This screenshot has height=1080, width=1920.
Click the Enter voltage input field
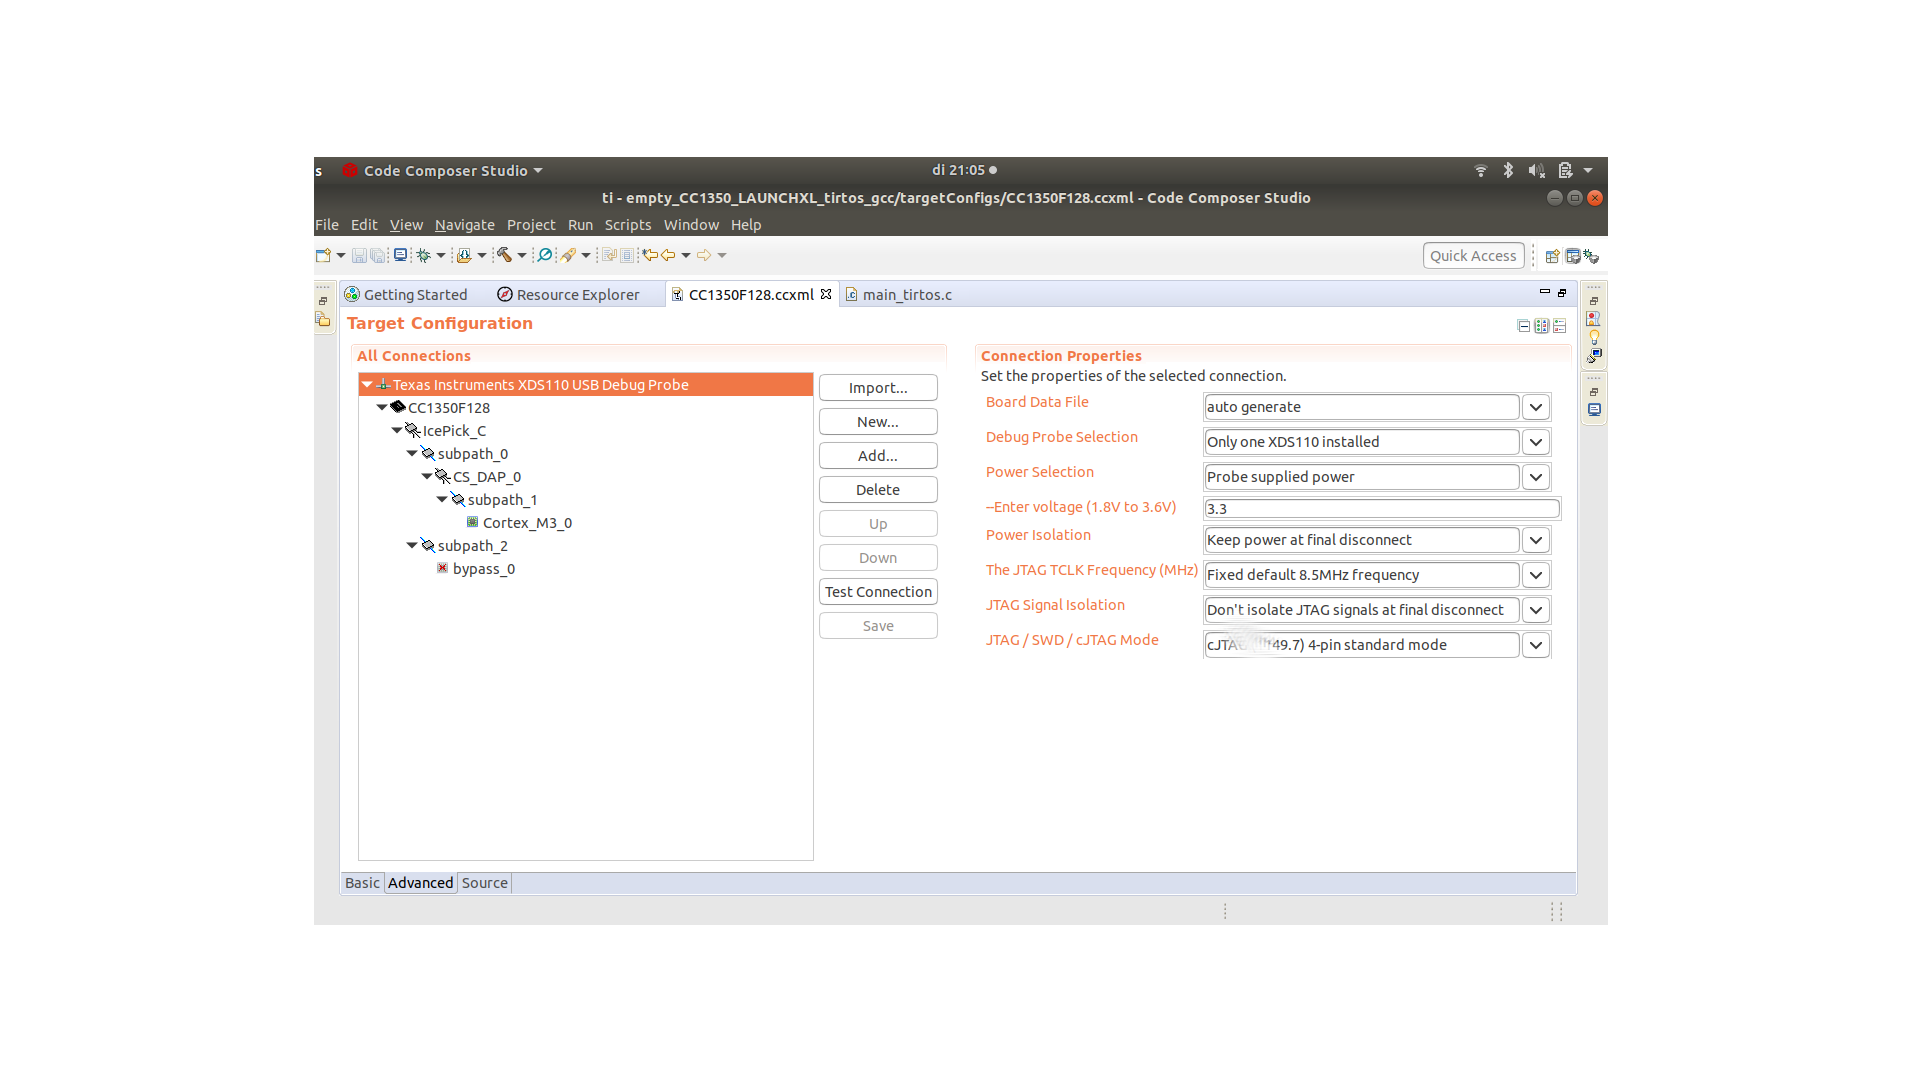(x=1381, y=509)
